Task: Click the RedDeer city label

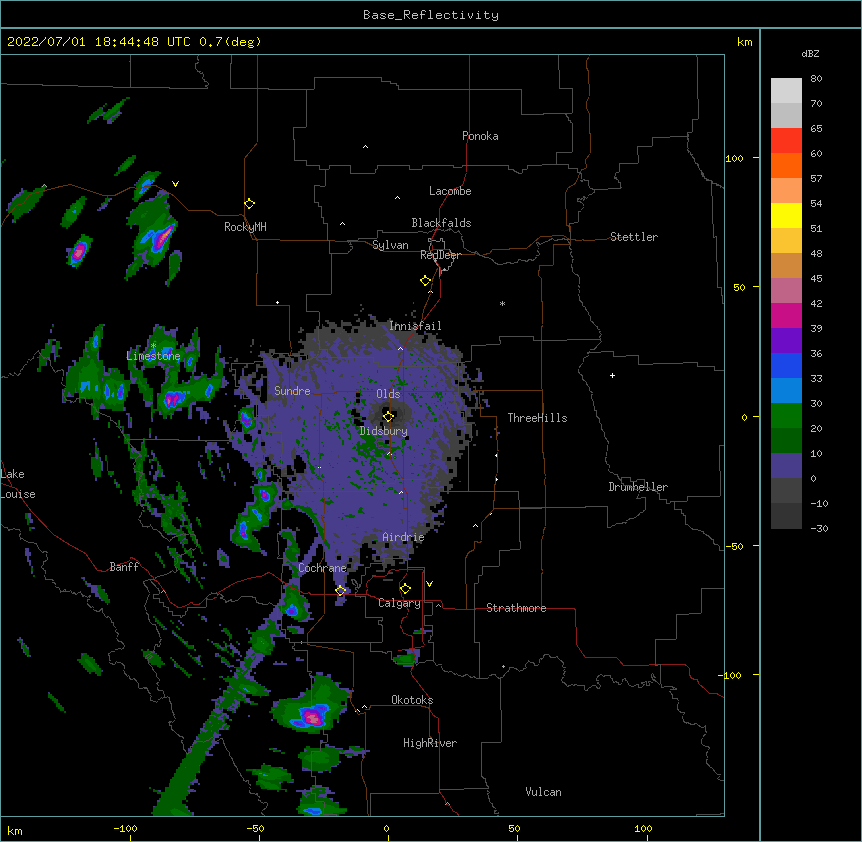Action: click(440, 255)
